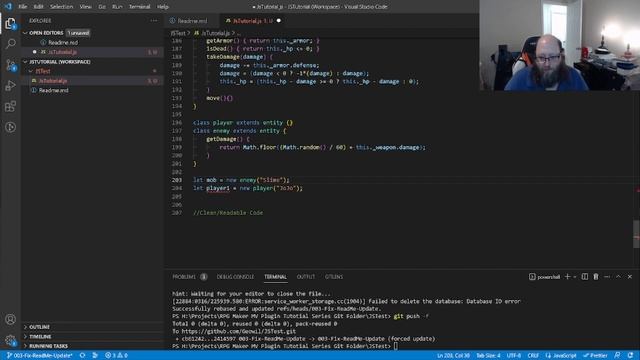Open Explorer panel more actions ellipsis

tap(153, 20)
